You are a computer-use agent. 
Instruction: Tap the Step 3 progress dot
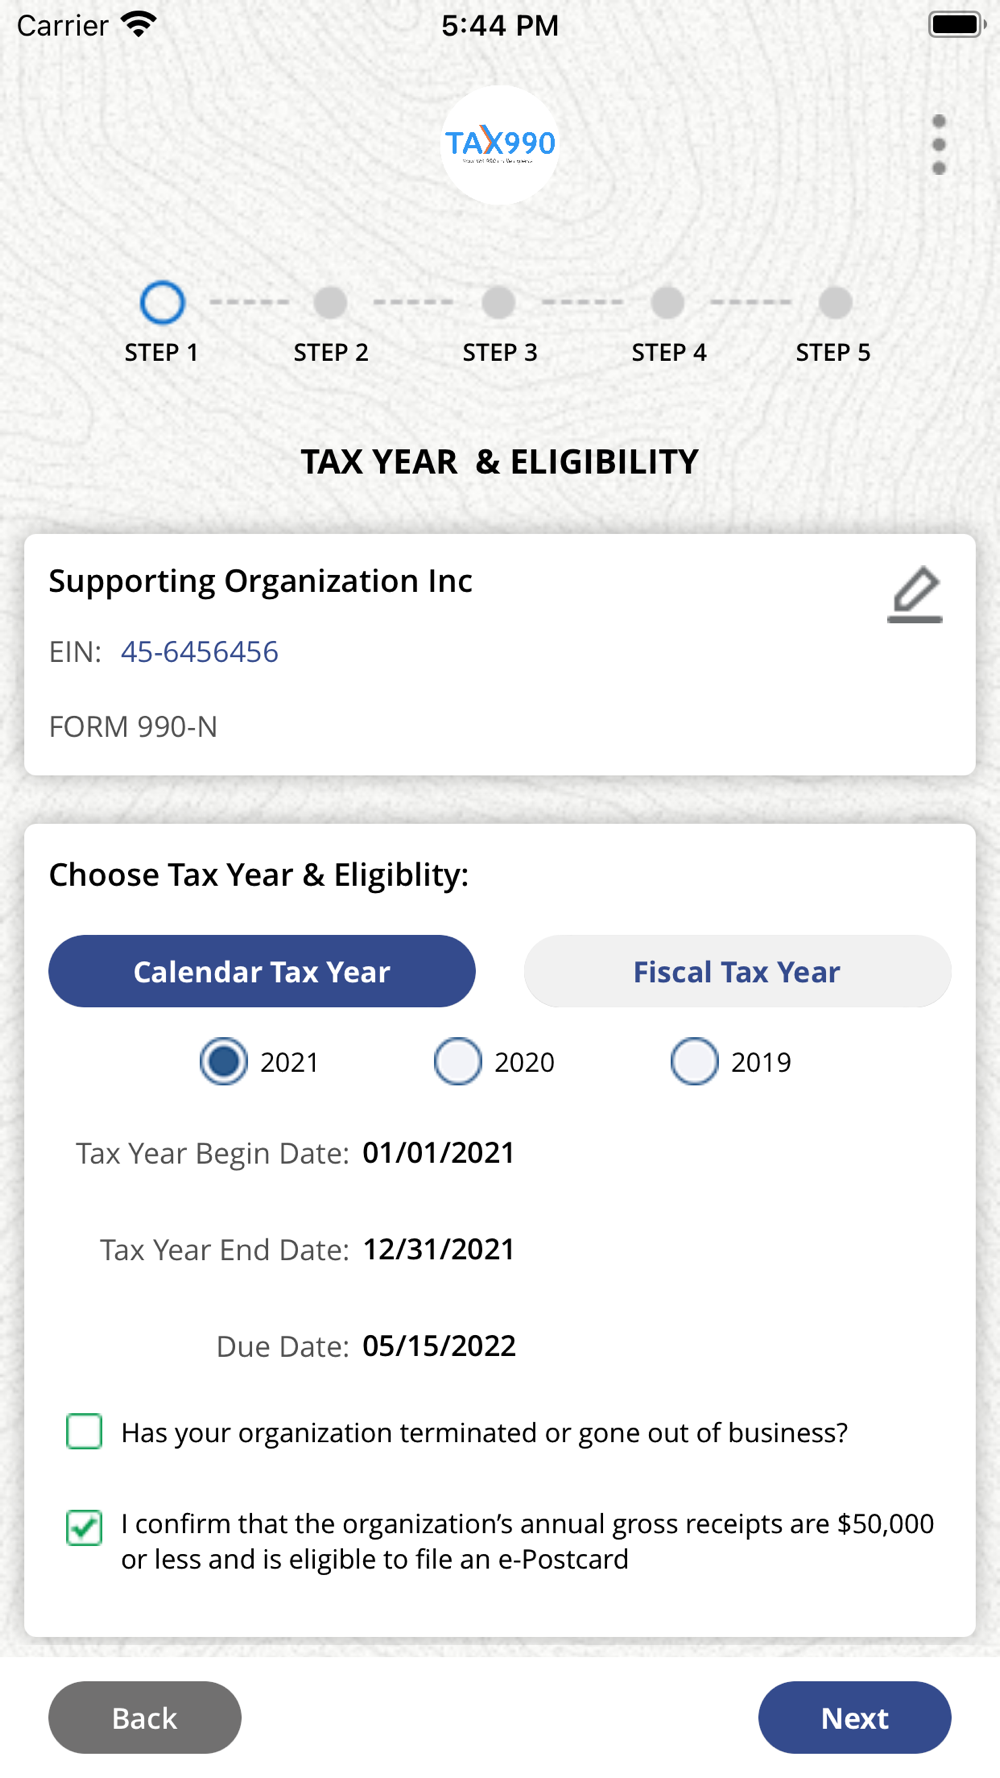click(x=499, y=302)
